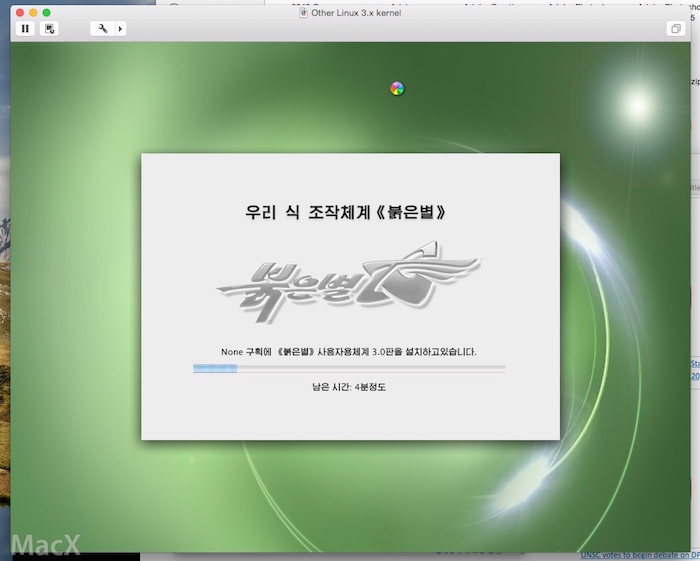Click the installing status message with None
700x561 pixels.
349,352
